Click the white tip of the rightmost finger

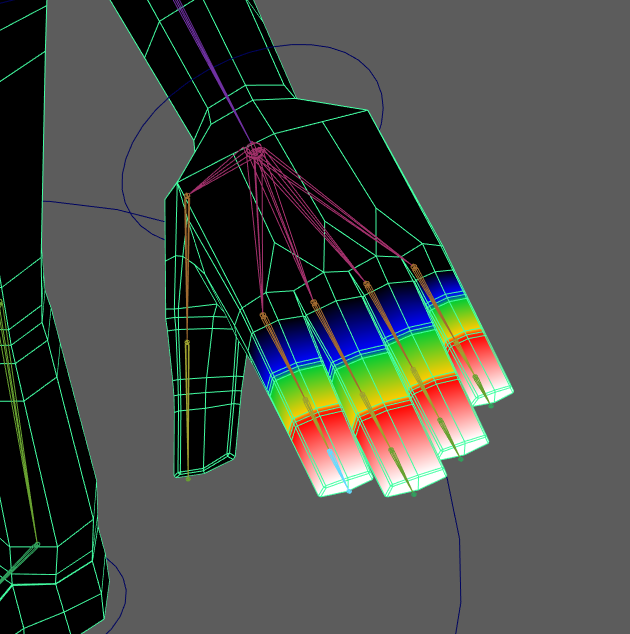497,388
